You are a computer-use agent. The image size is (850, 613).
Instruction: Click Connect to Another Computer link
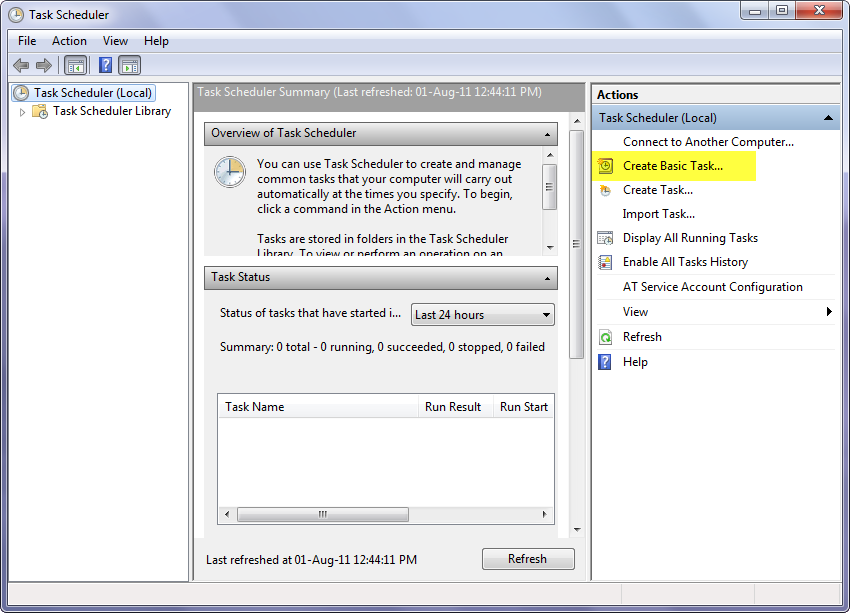click(708, 142)
